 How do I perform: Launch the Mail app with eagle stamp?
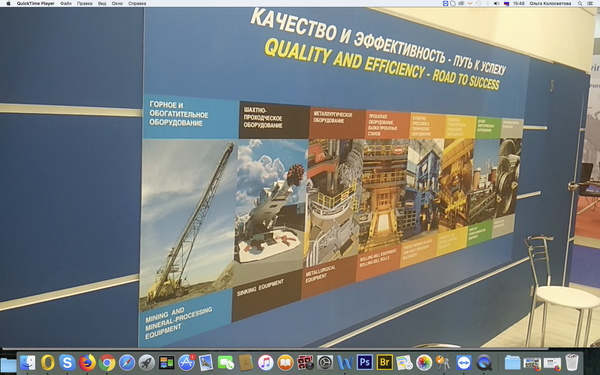[206, 362]
